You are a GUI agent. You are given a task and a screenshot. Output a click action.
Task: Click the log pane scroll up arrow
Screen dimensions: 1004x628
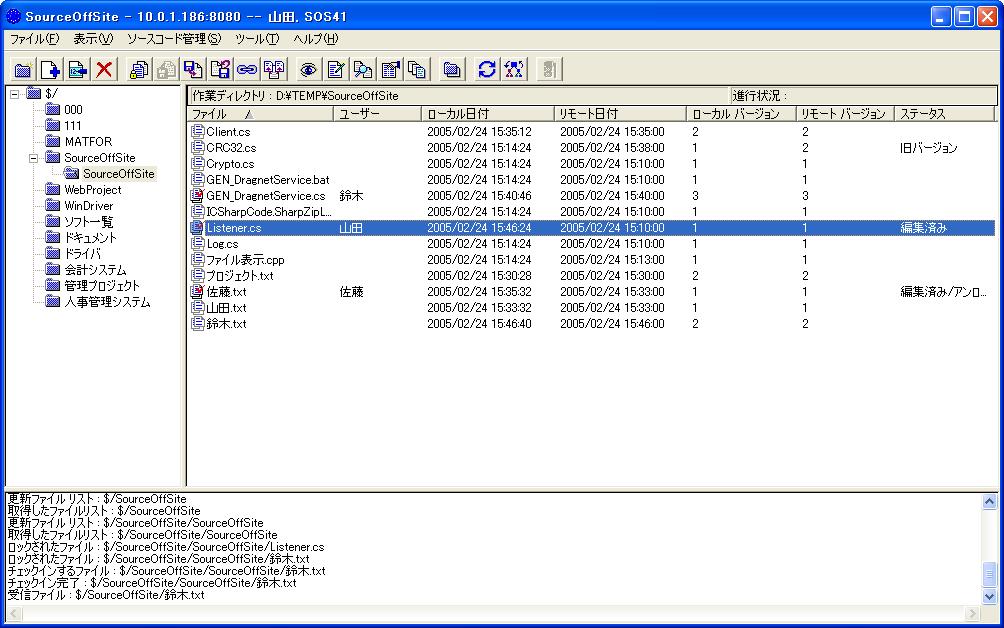click(989, 501)
